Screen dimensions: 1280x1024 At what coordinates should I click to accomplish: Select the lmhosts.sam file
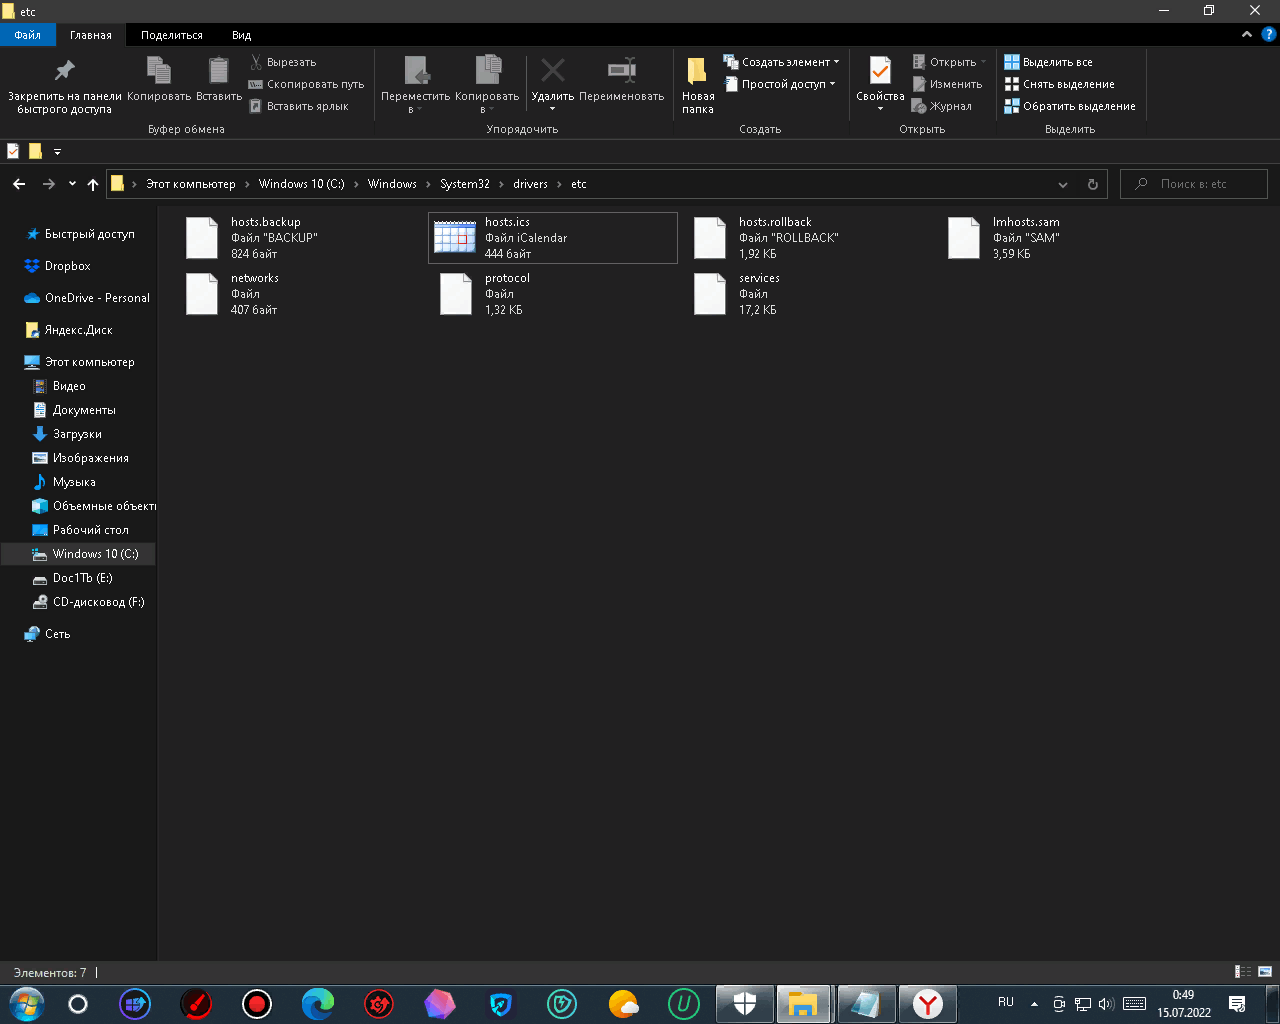[x=1060, y=238]
